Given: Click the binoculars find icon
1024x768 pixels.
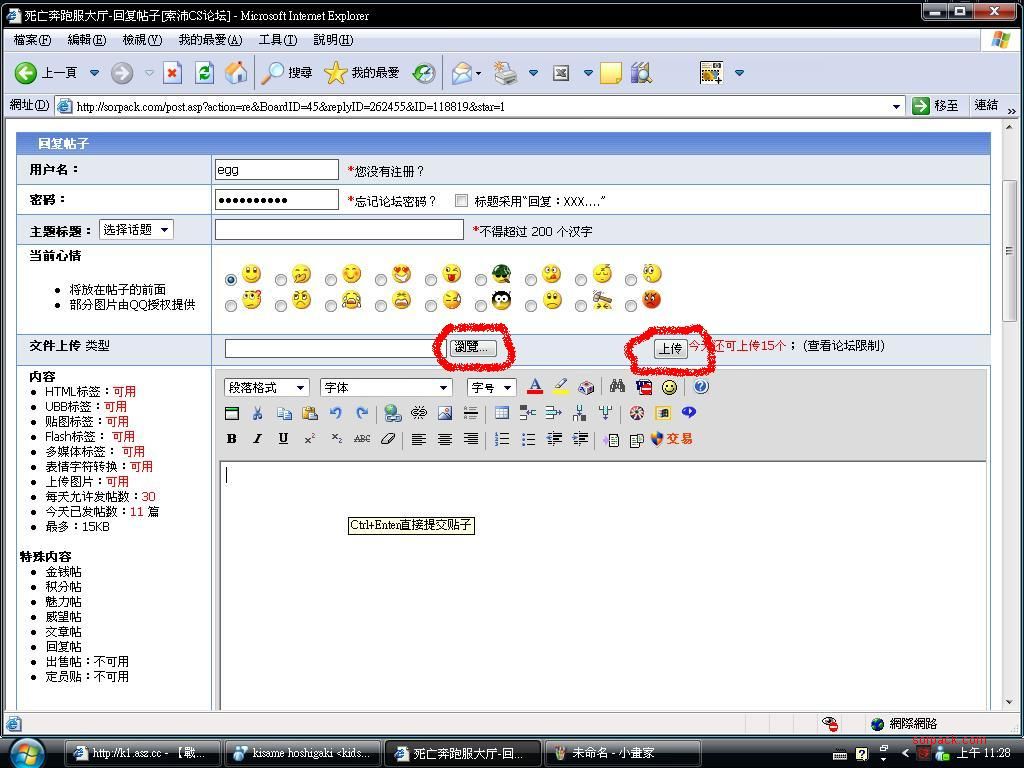Looking at the screenshot, I should (x=617, y=387).
